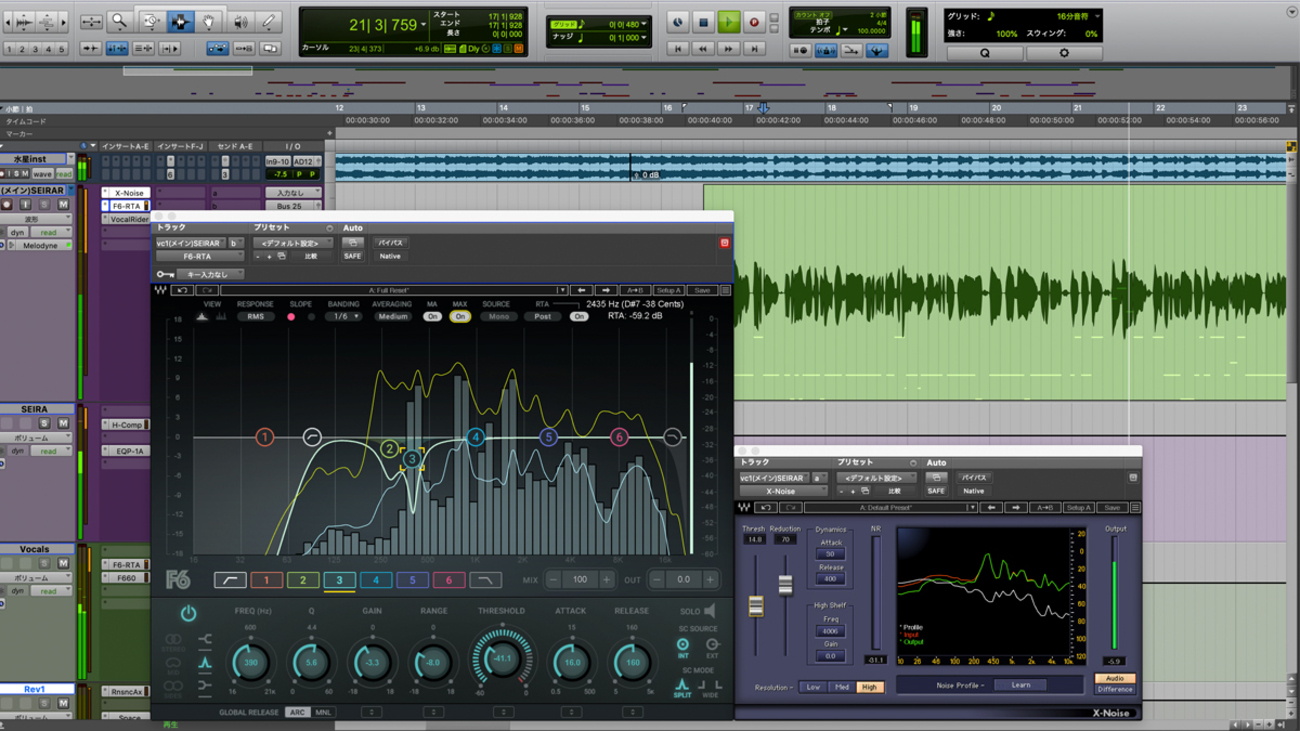Viewport: 1300px width, 731px height.
Task: Click band 5 node on F6 graph
Action: [x=548, y=437]
